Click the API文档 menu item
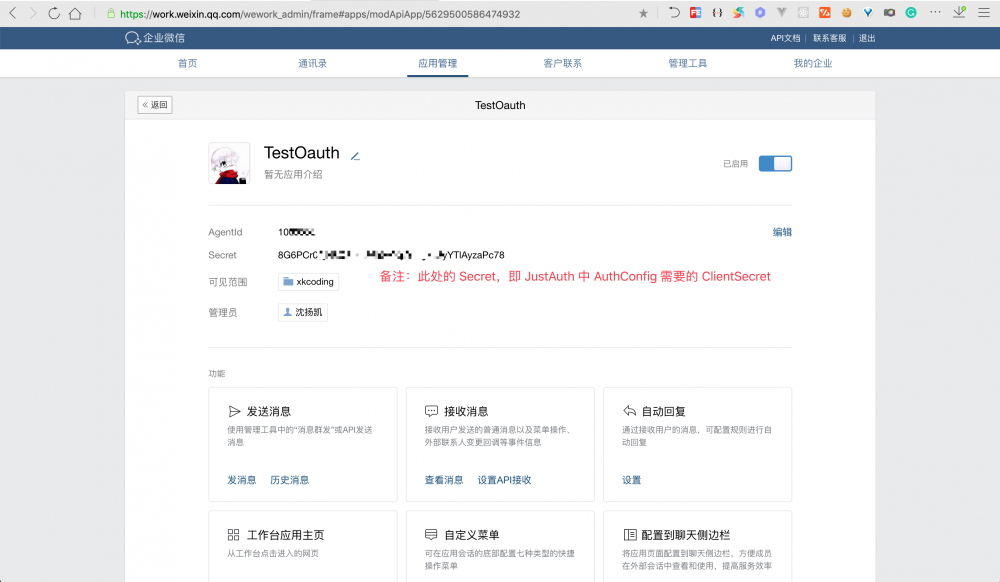The width and height of the screenshot is (1000, 582). point(788,38)
